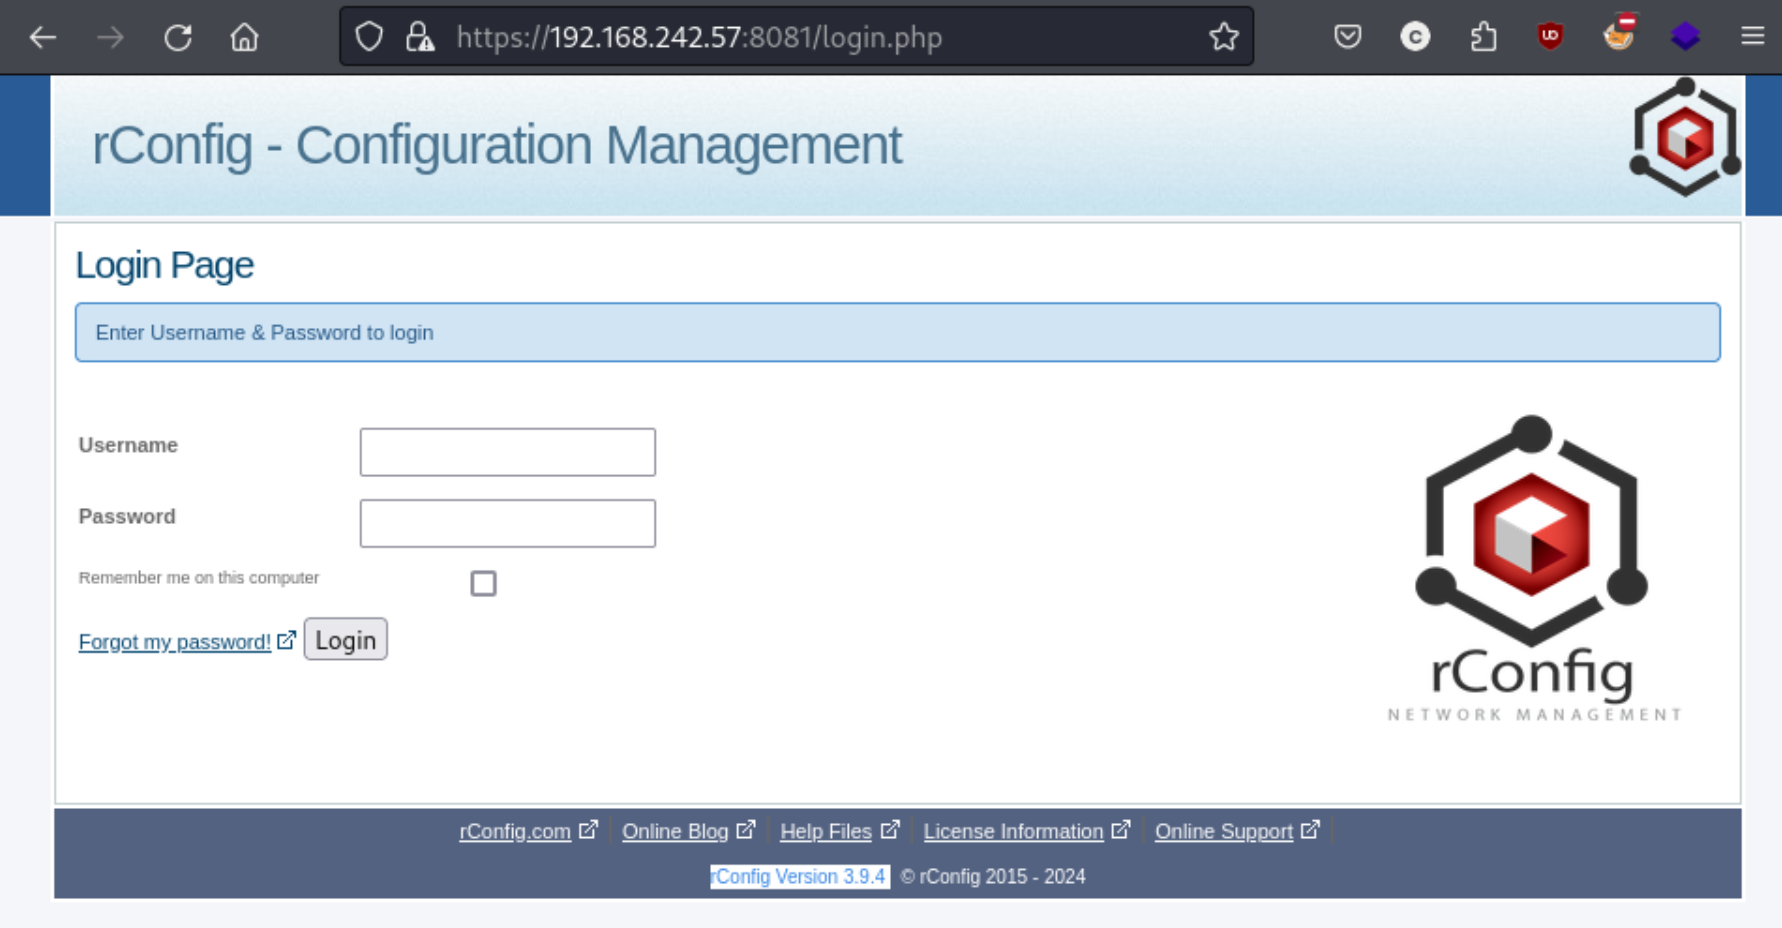Open the browser home page
This screenshot has height=928, width=1782.
point(244,38)
